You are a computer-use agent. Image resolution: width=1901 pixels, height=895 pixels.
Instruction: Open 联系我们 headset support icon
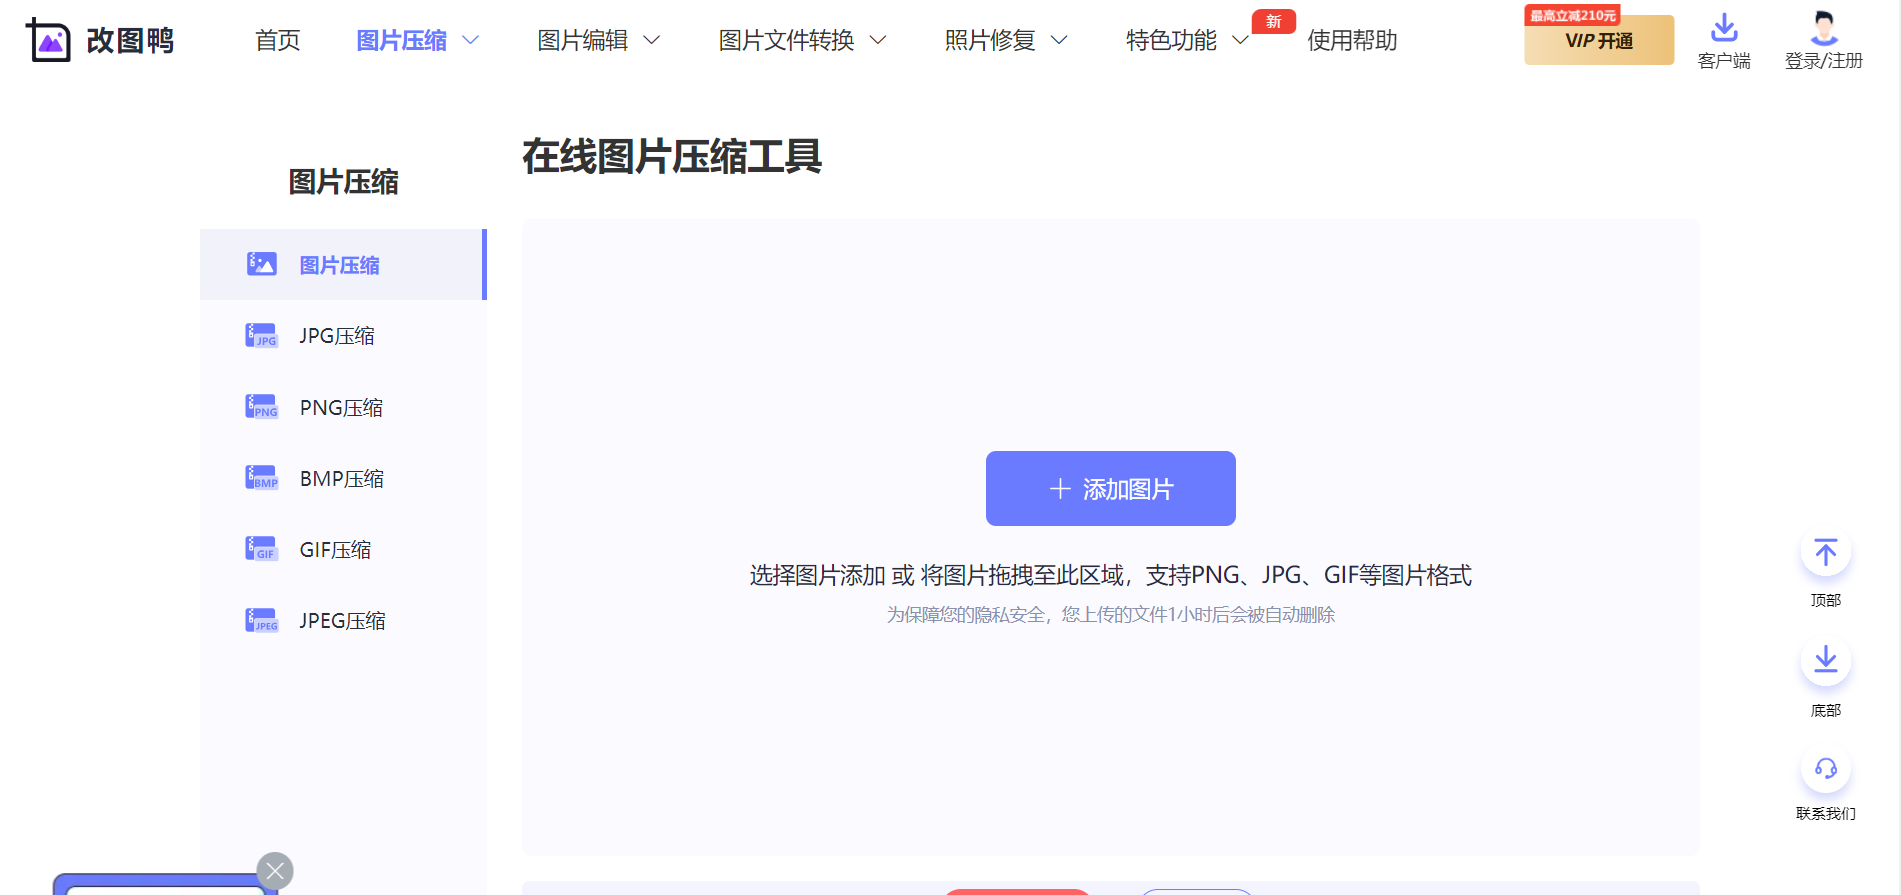pyautogui.click(x=1825, y=768)
